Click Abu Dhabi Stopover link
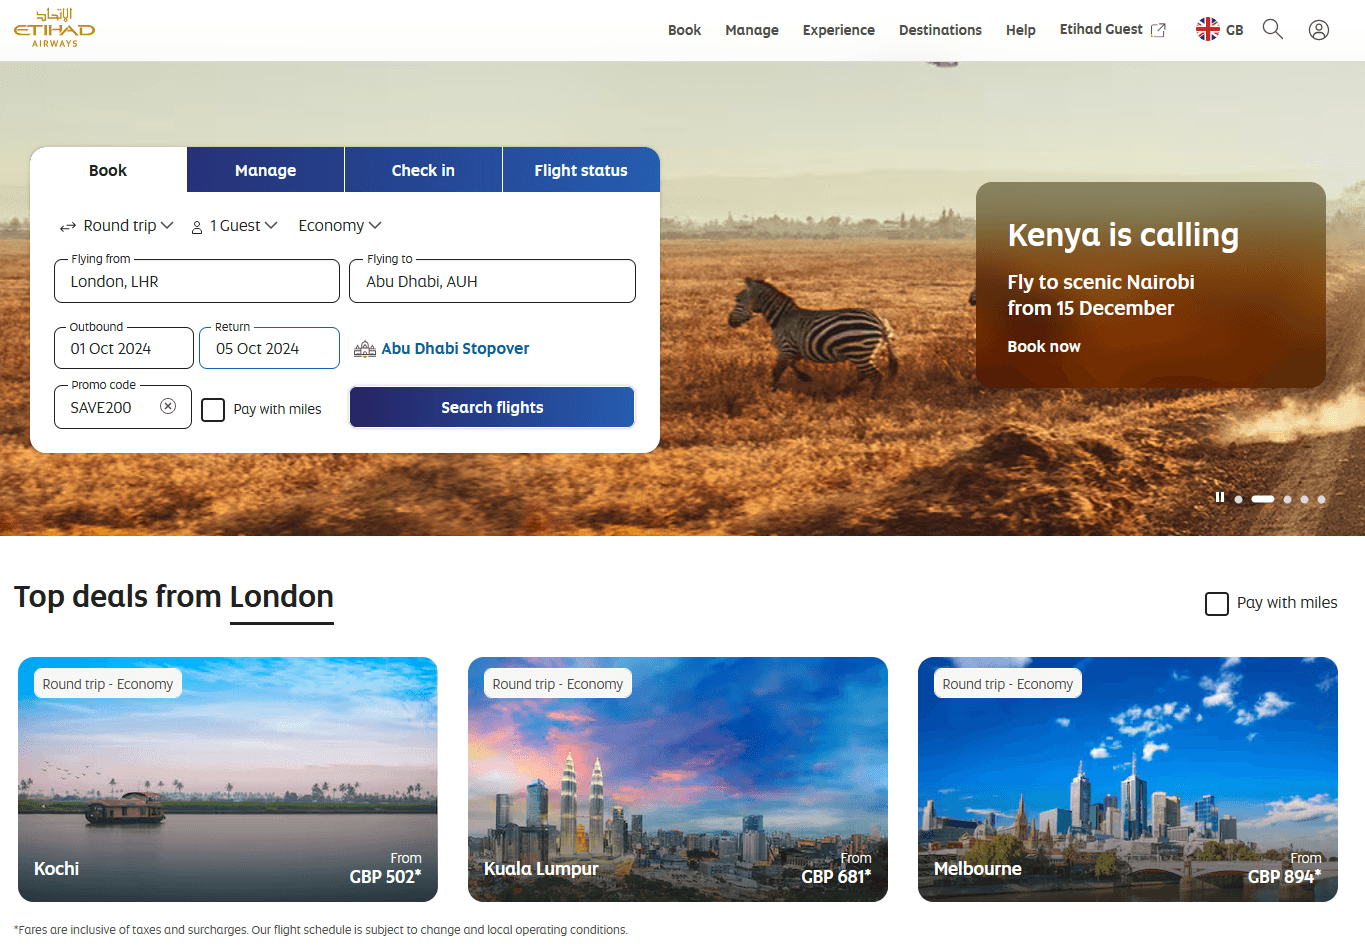 pos(455,349)
